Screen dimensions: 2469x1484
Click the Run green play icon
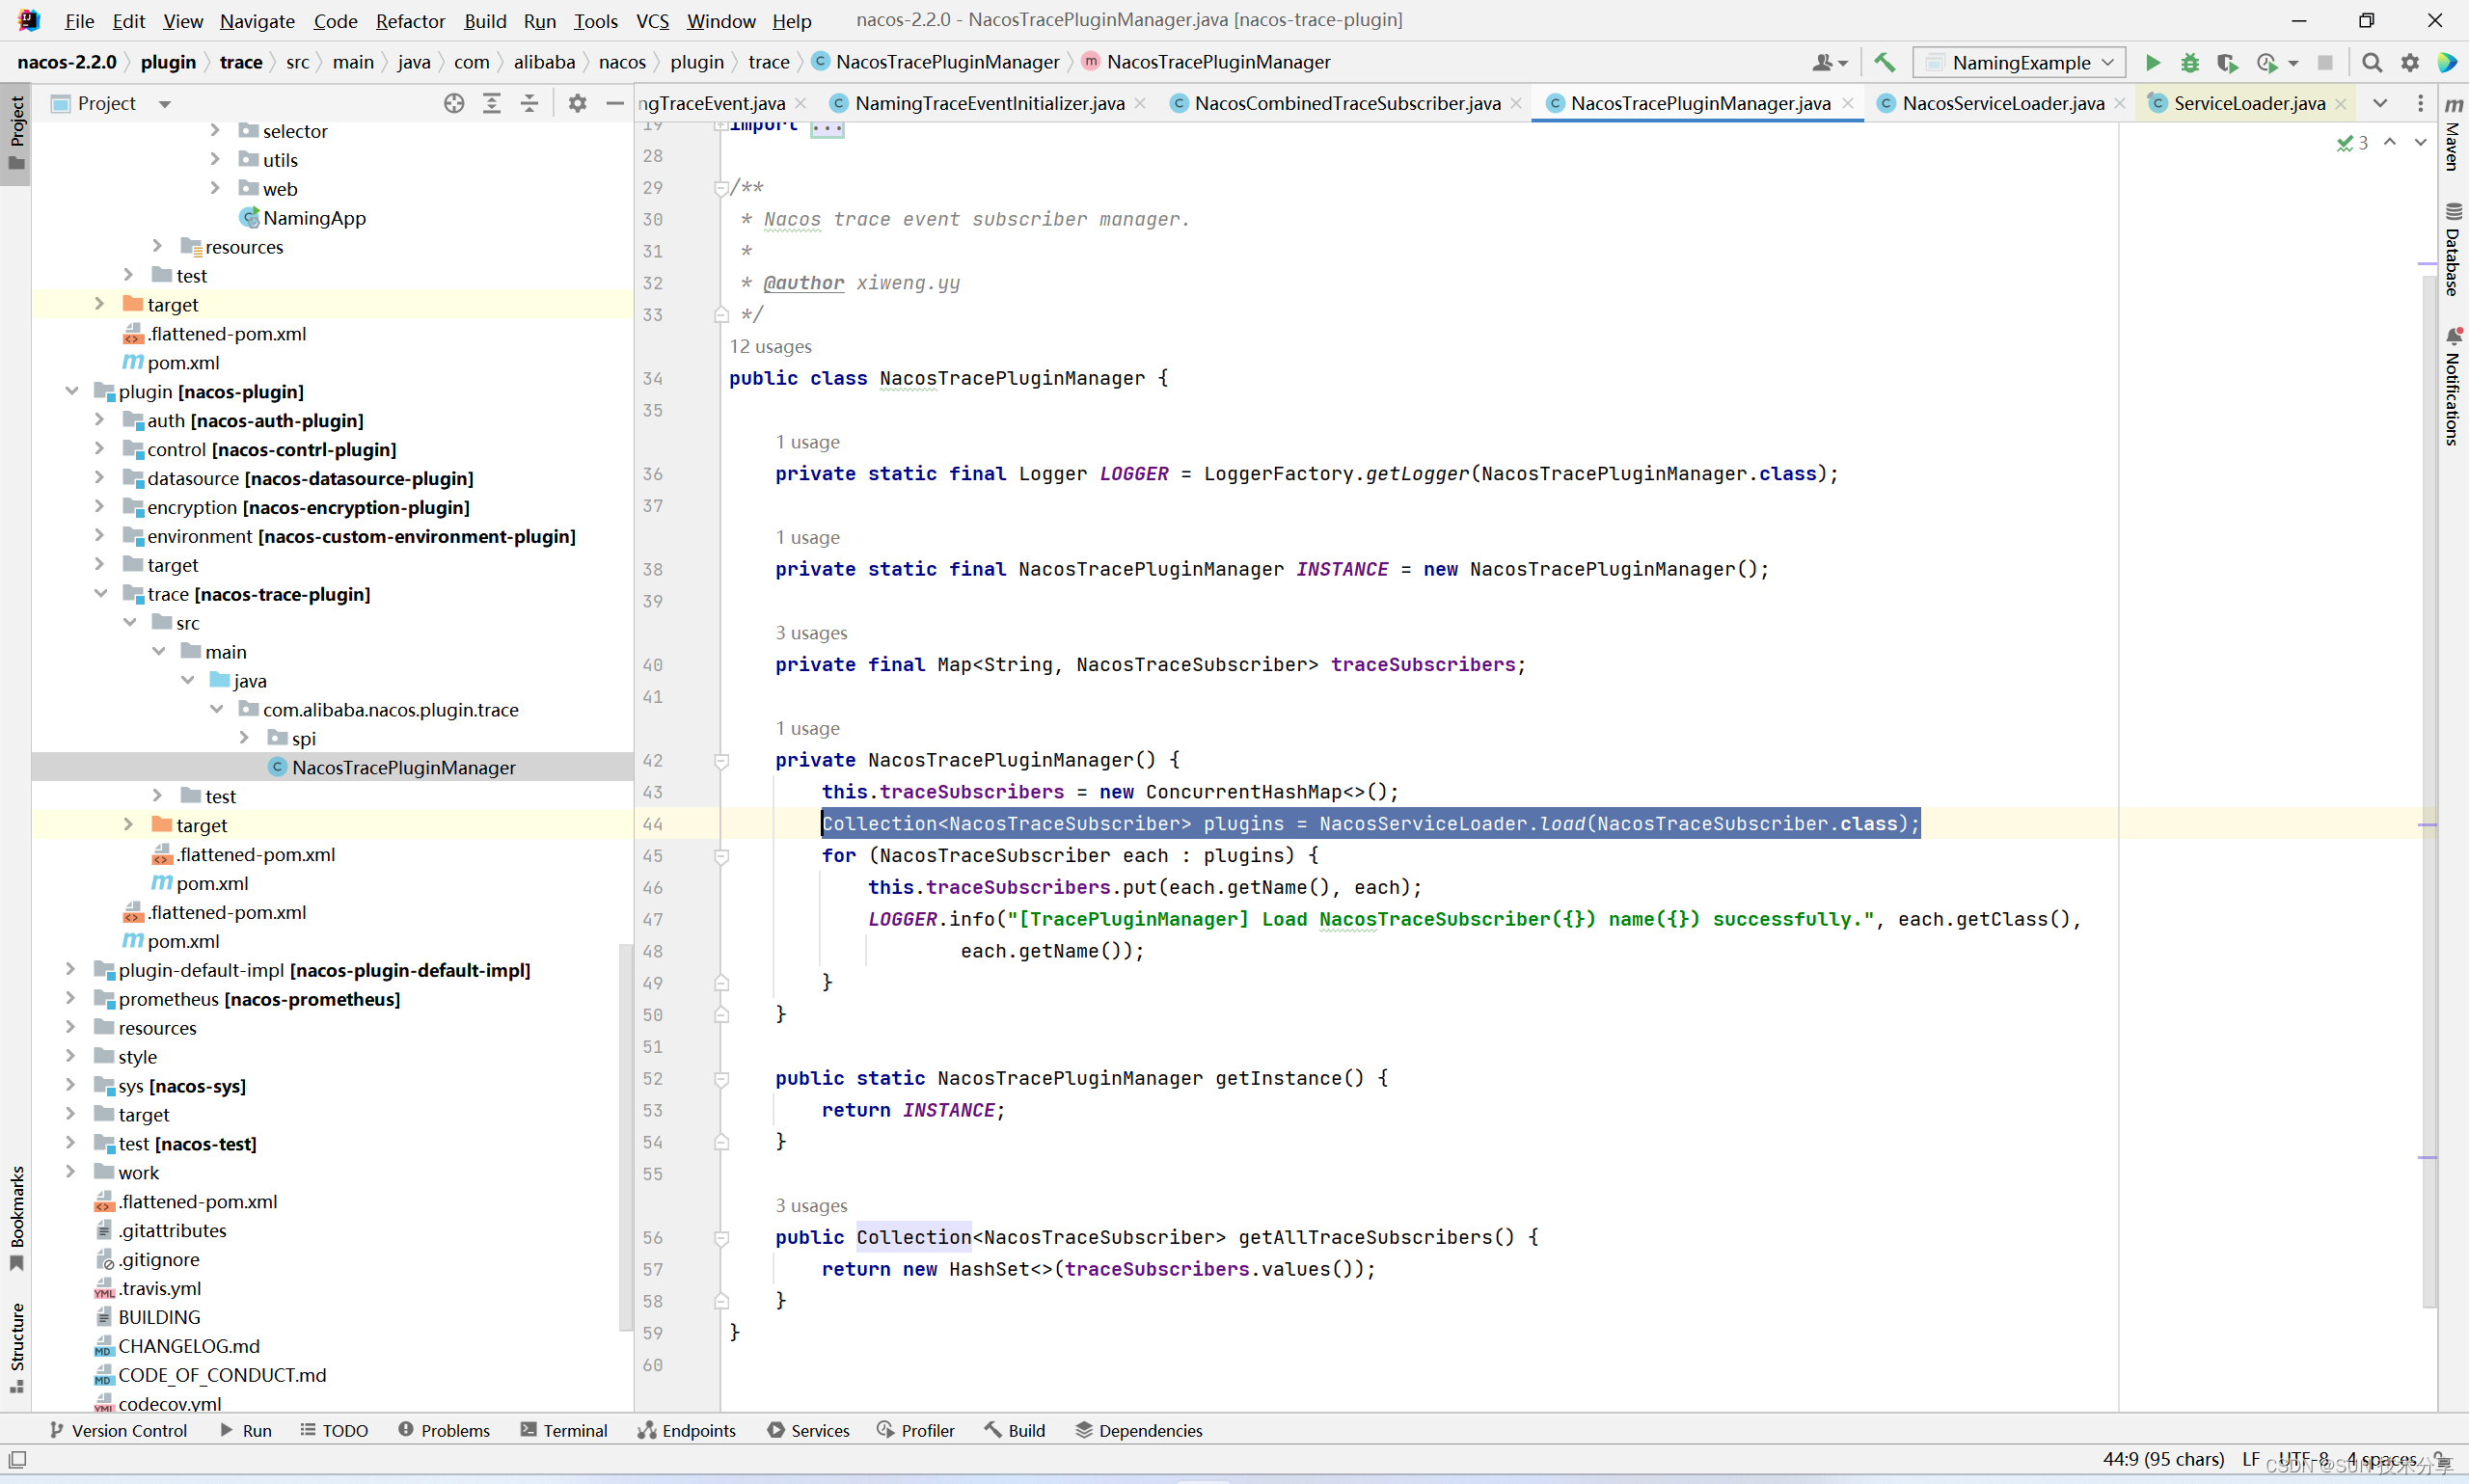[x=2152, y=63]
